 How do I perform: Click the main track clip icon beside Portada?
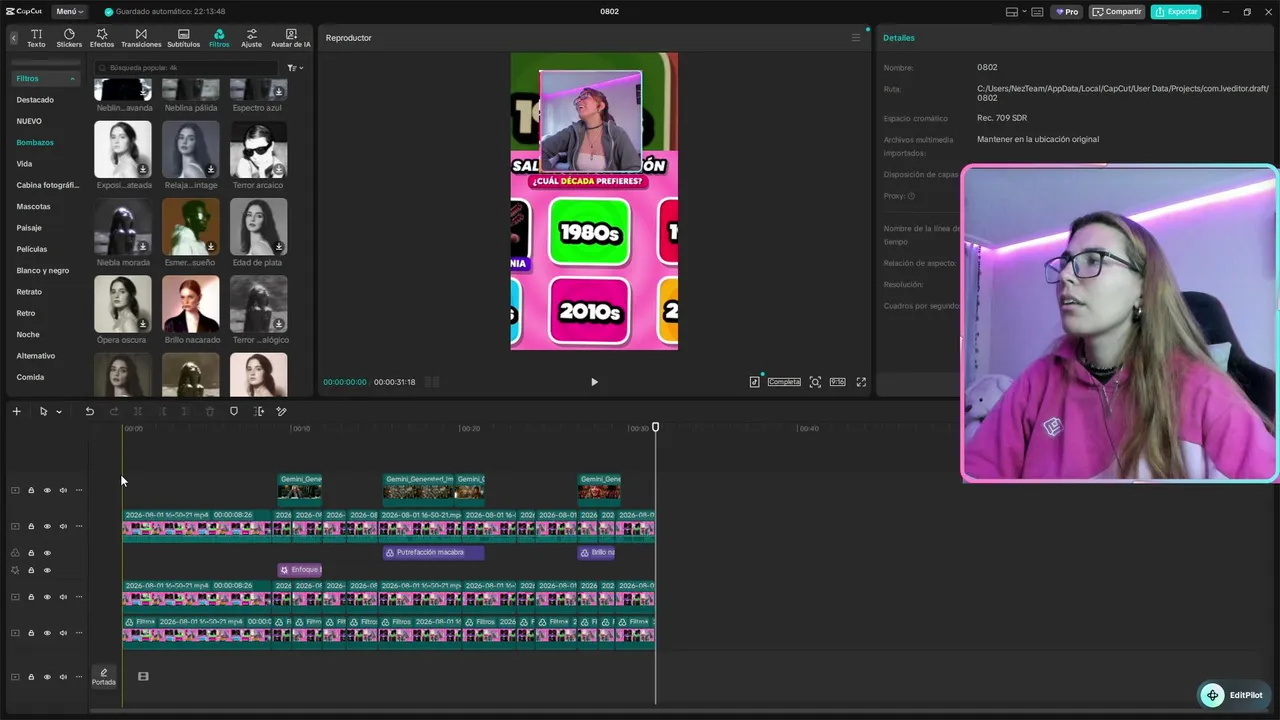pos(143,677)
